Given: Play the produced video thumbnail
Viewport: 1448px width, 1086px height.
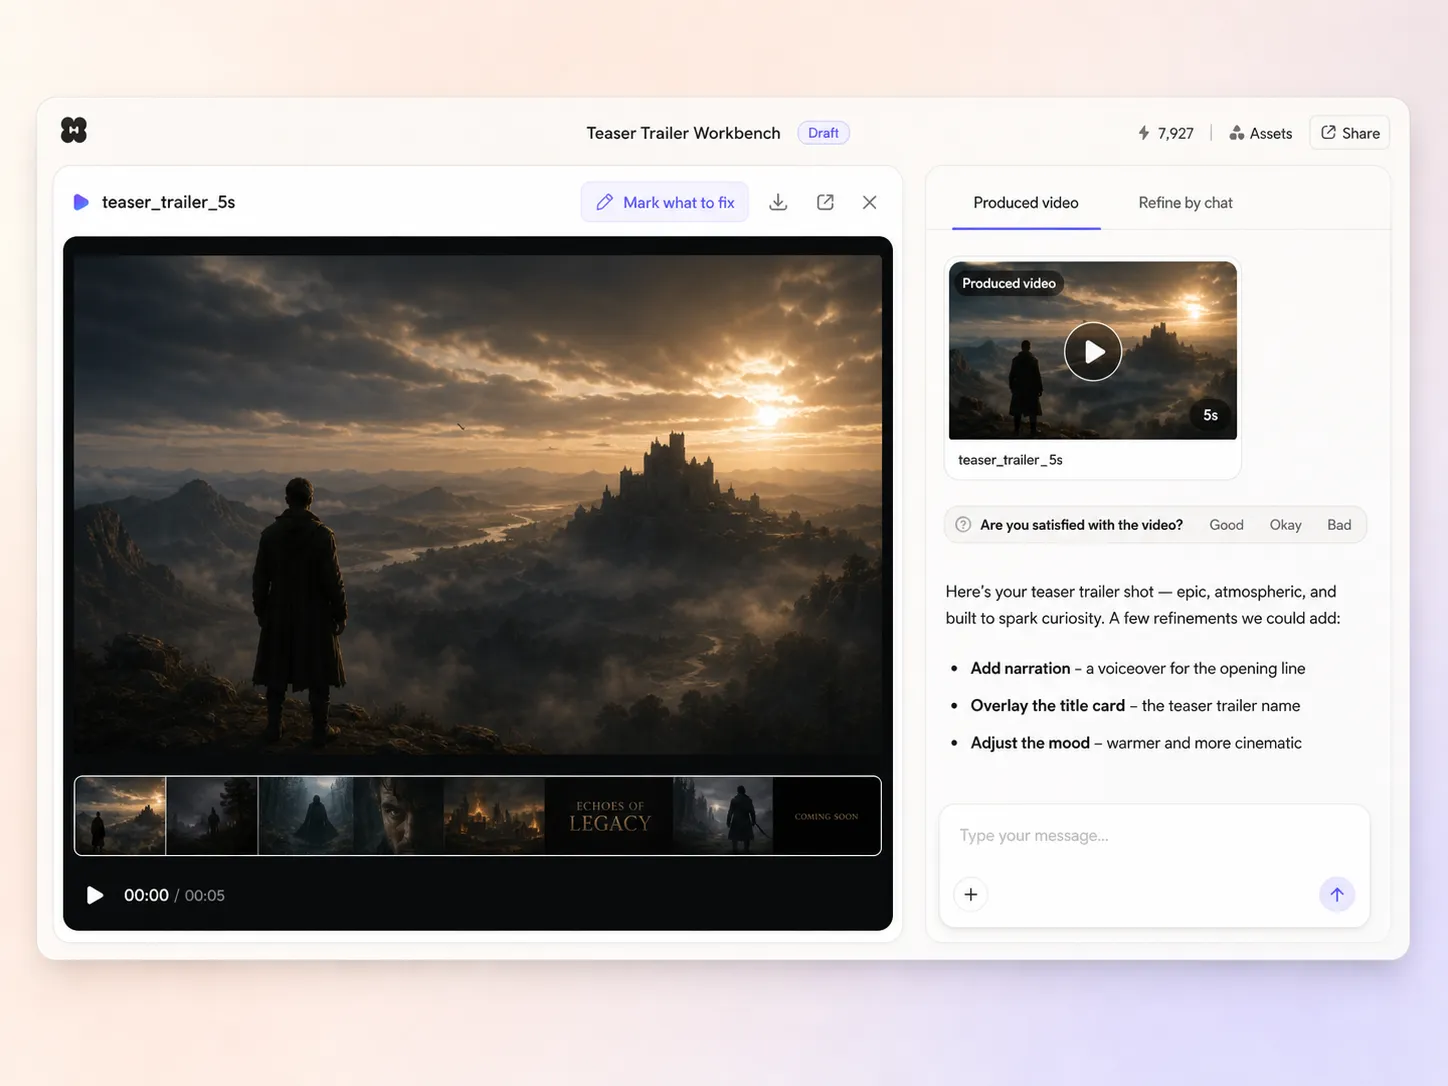Looking at the screenshot, I should pyautogui.click(x=1093, y=351).
